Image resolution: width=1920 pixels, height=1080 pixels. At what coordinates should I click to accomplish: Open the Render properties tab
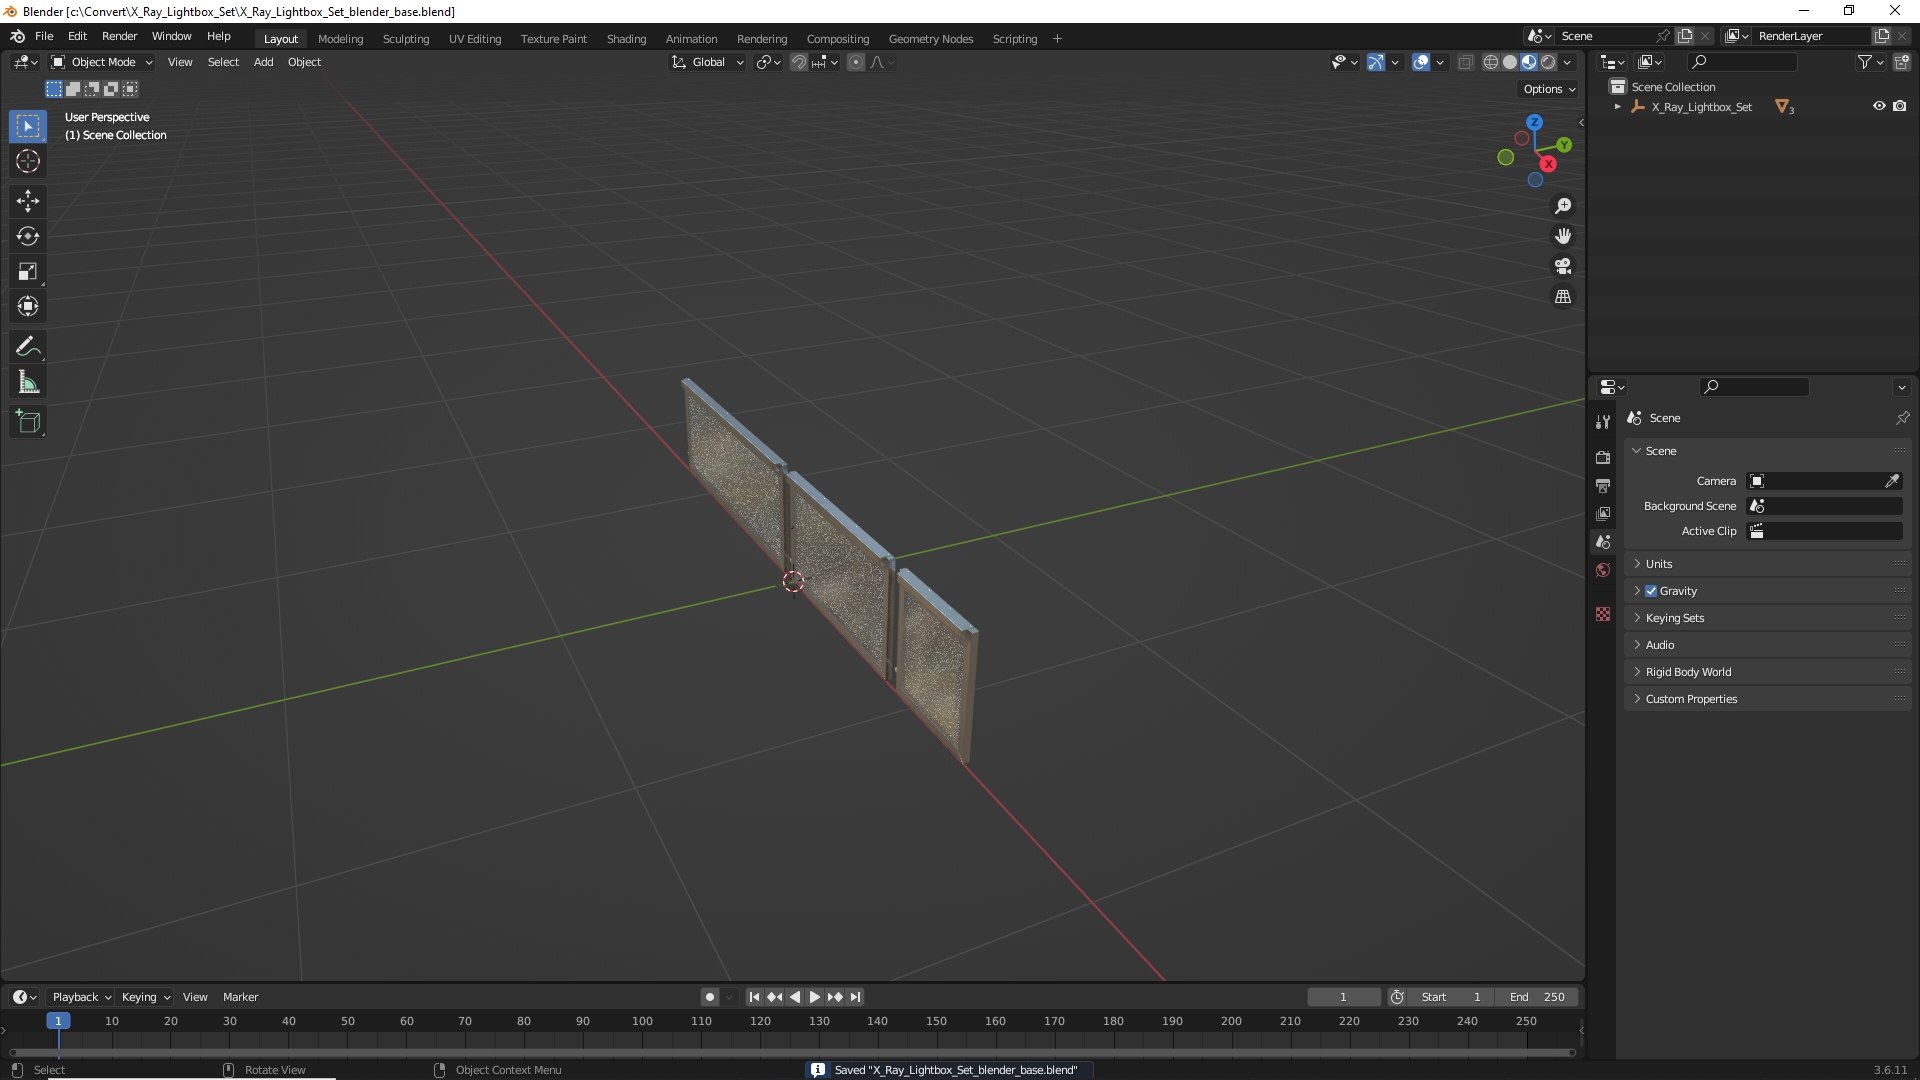[1603, 457]
